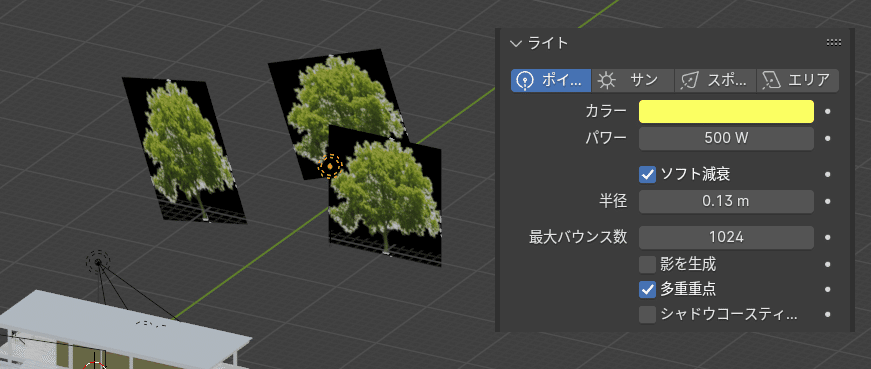Select the エリア light type
Screen dimensions: 871x369
pyautogui.click(x=798, y=81)
